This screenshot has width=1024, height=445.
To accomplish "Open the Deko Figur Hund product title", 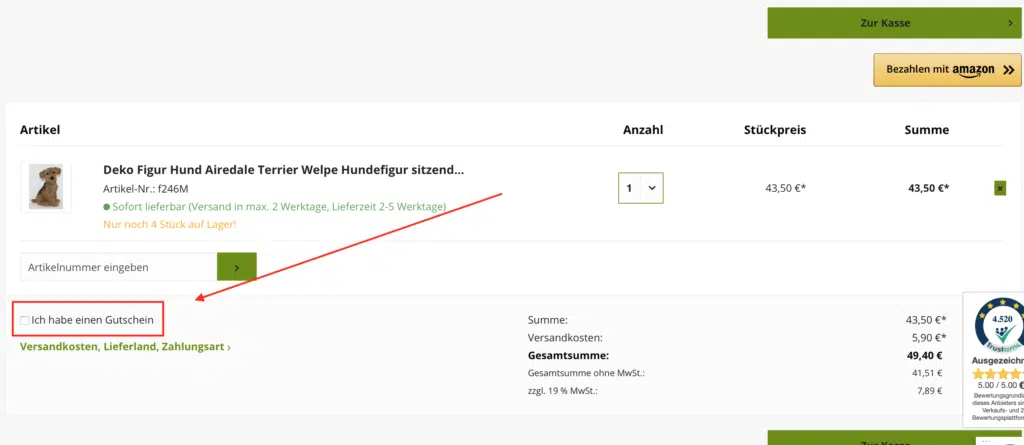I will coord(283,170).
